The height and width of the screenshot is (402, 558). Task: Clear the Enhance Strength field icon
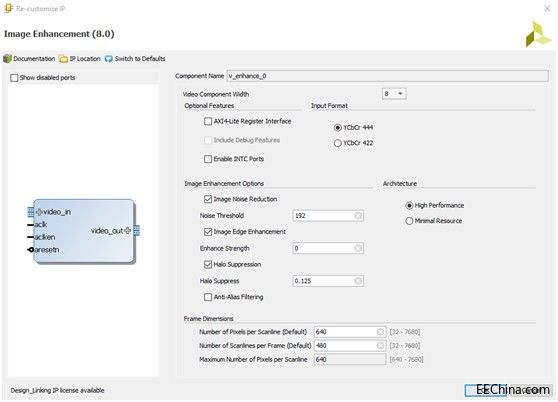(358, 248)
